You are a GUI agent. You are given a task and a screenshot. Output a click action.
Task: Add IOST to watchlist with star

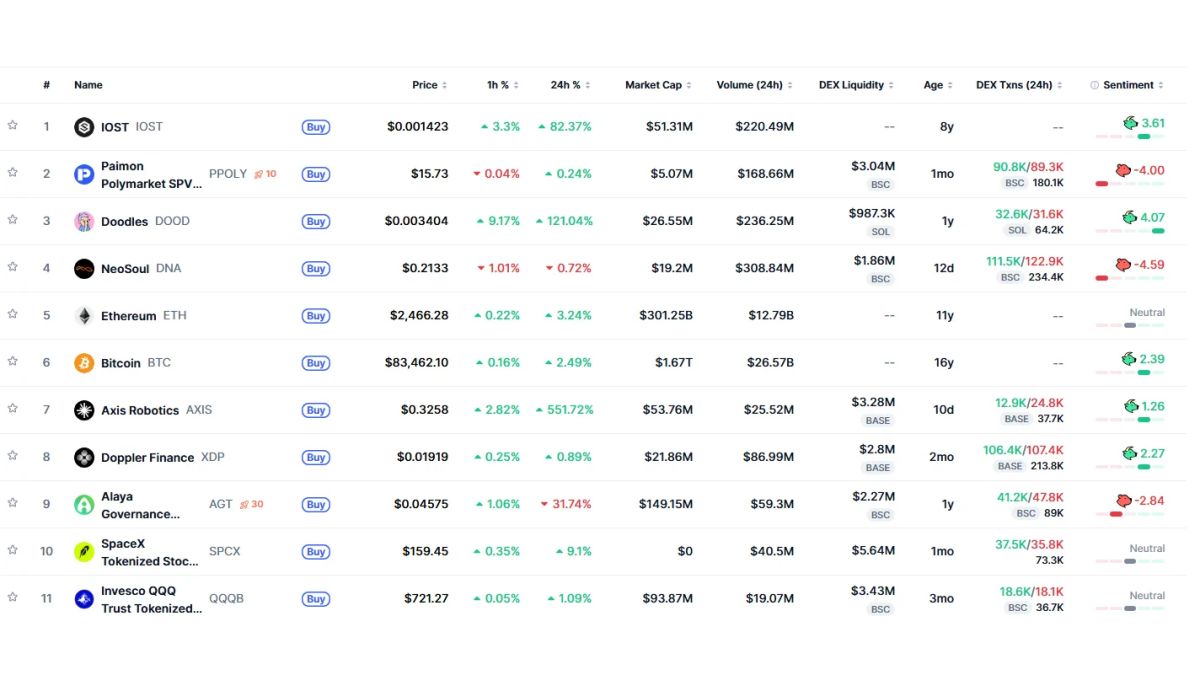click(13, 125)
